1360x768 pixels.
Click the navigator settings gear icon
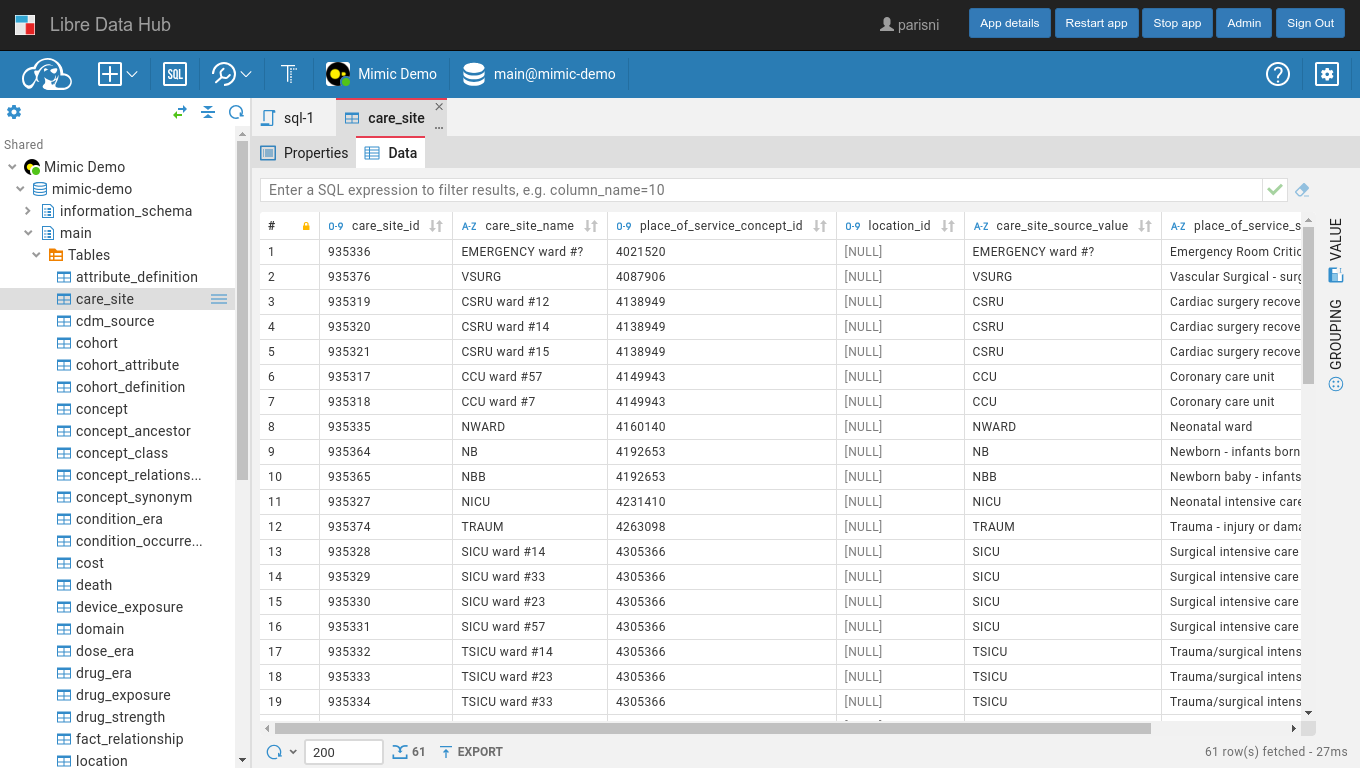14,112
